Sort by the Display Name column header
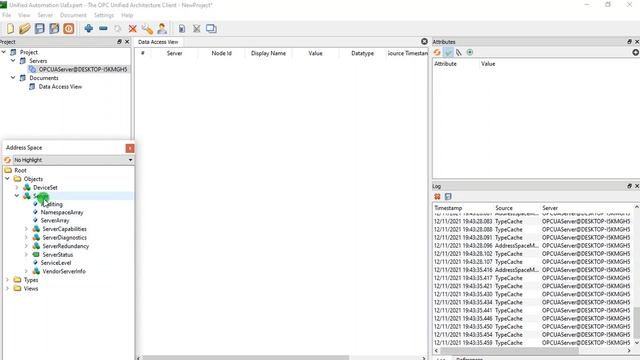 [268, 53]
